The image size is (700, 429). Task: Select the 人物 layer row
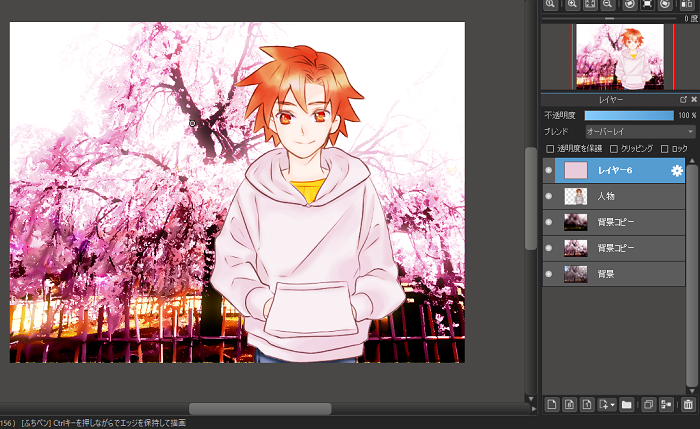point(620,196)
